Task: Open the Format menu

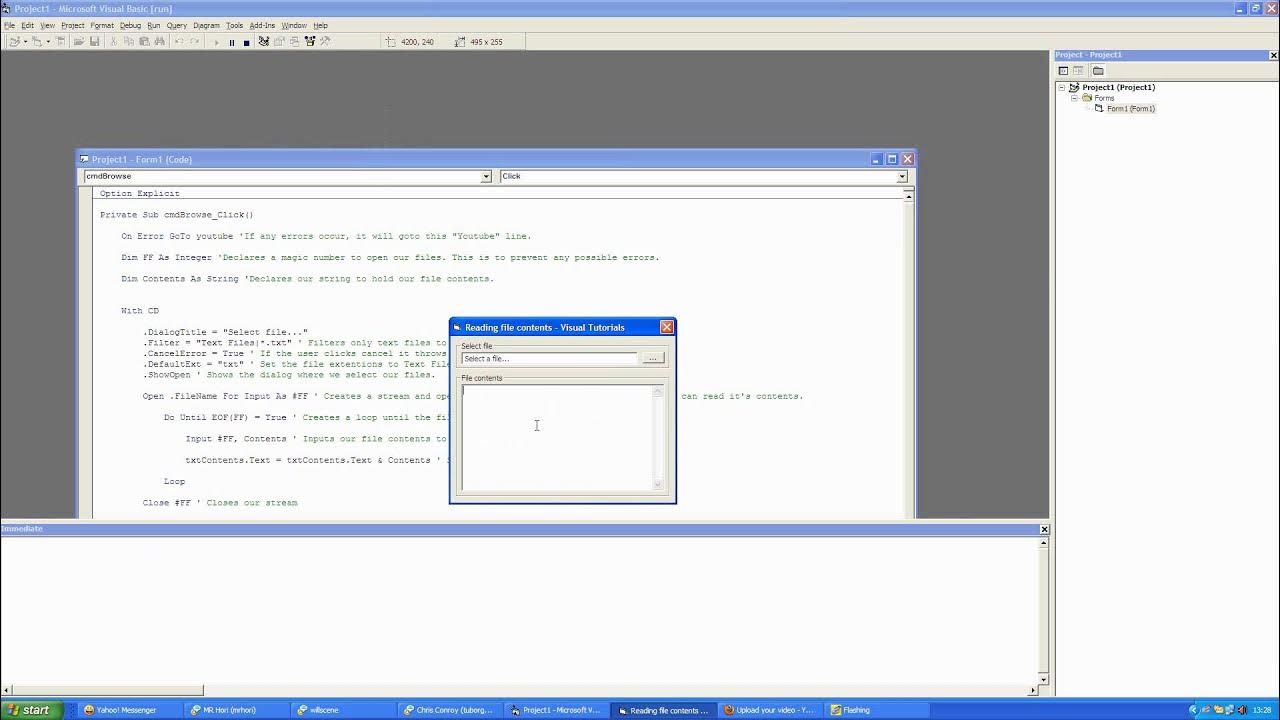Action: pyautogui.click(x=102, y=25)
